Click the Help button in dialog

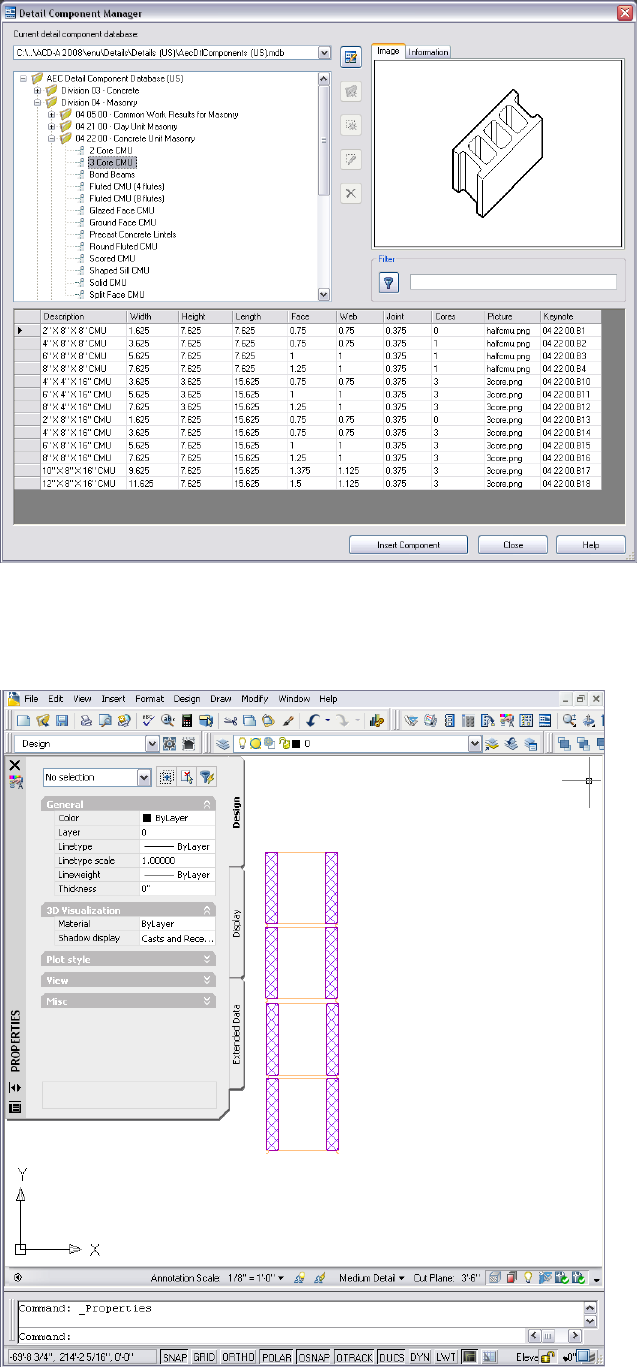click(x=591, y=545)
